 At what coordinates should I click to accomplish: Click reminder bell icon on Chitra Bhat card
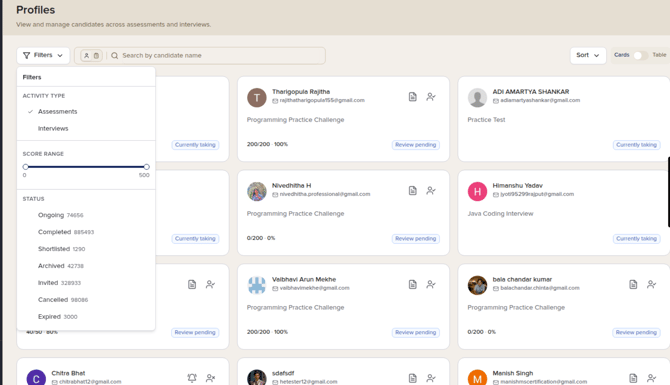pyautogui.click(x=192, y=378)
